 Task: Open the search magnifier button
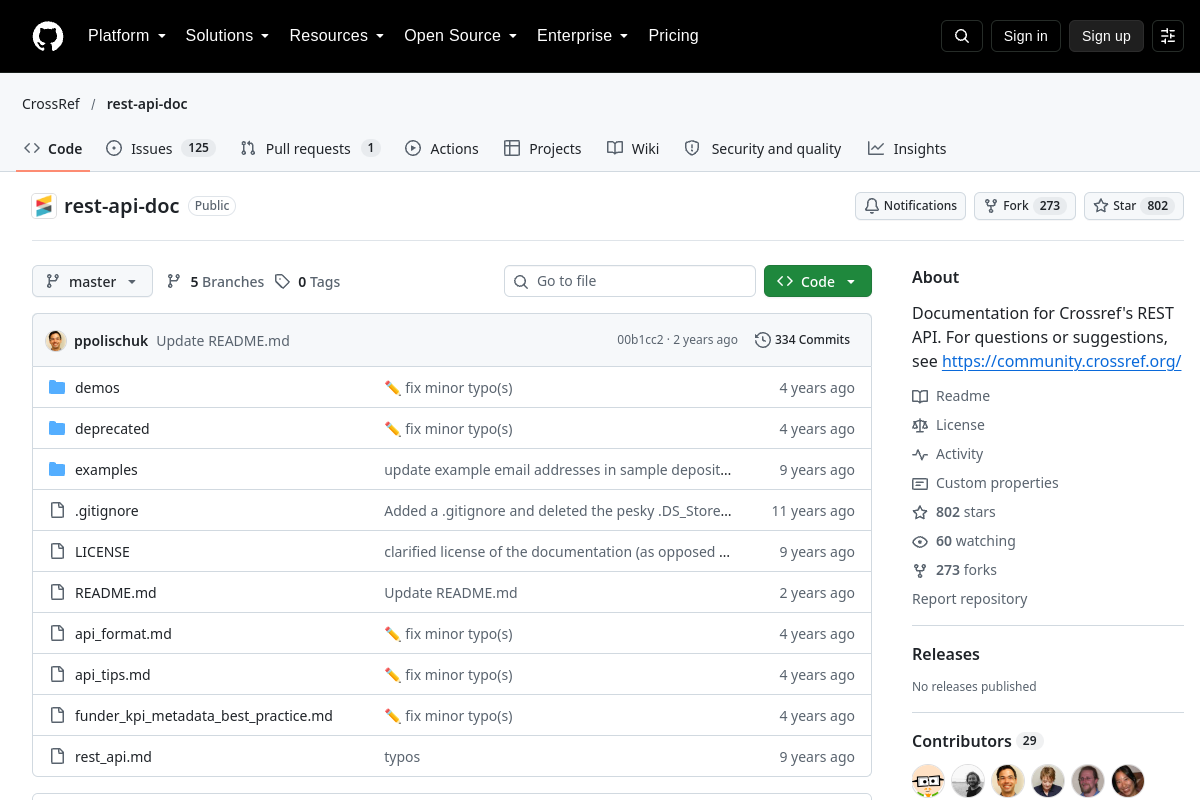click(x=962, y=36)
